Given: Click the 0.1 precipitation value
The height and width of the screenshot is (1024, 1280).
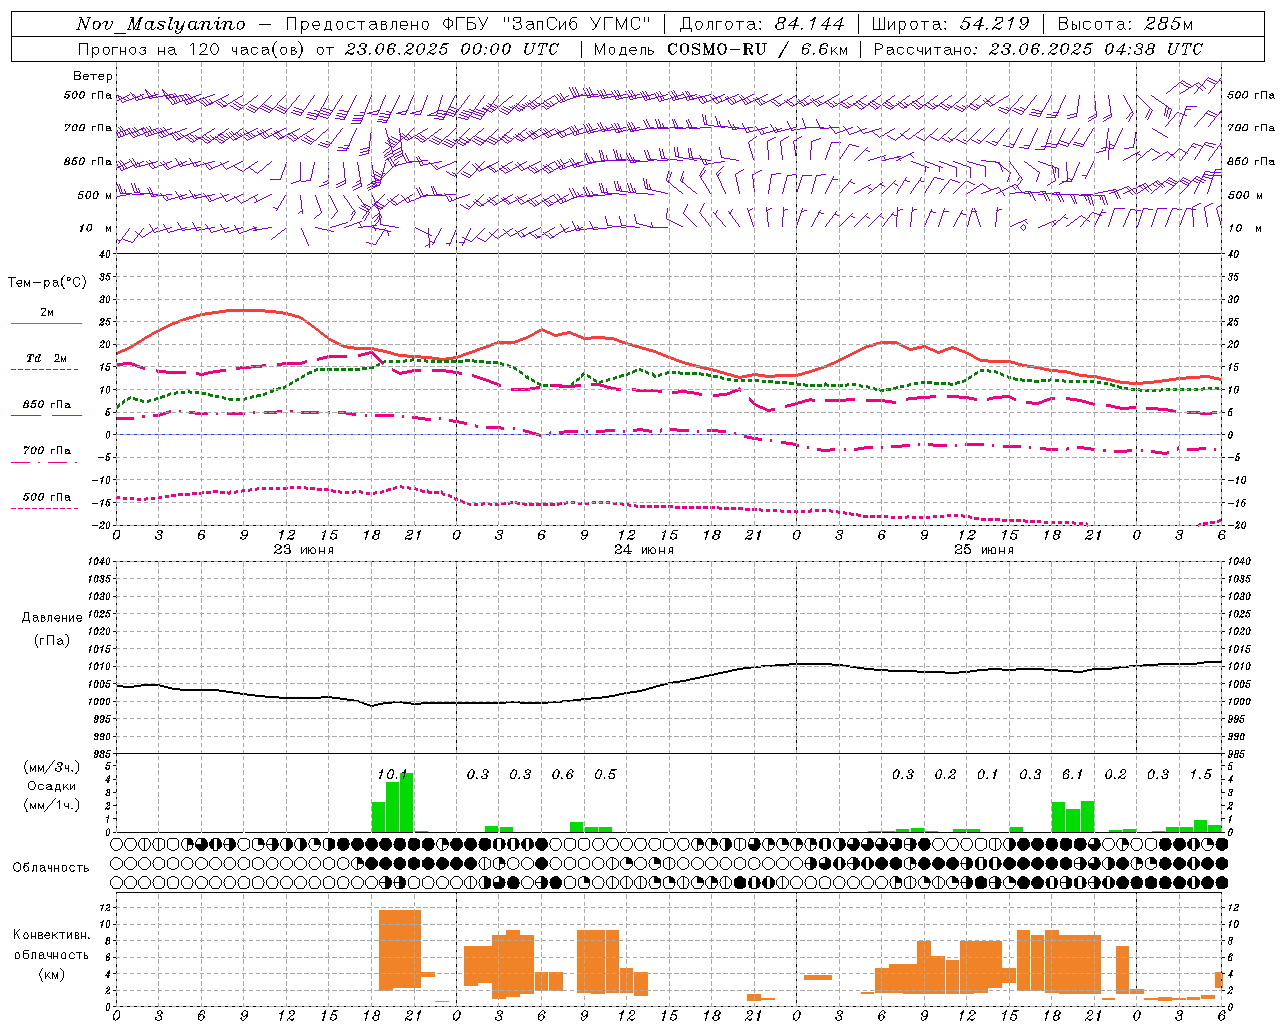Looking at the screenshot, I should tap(987, 774).
